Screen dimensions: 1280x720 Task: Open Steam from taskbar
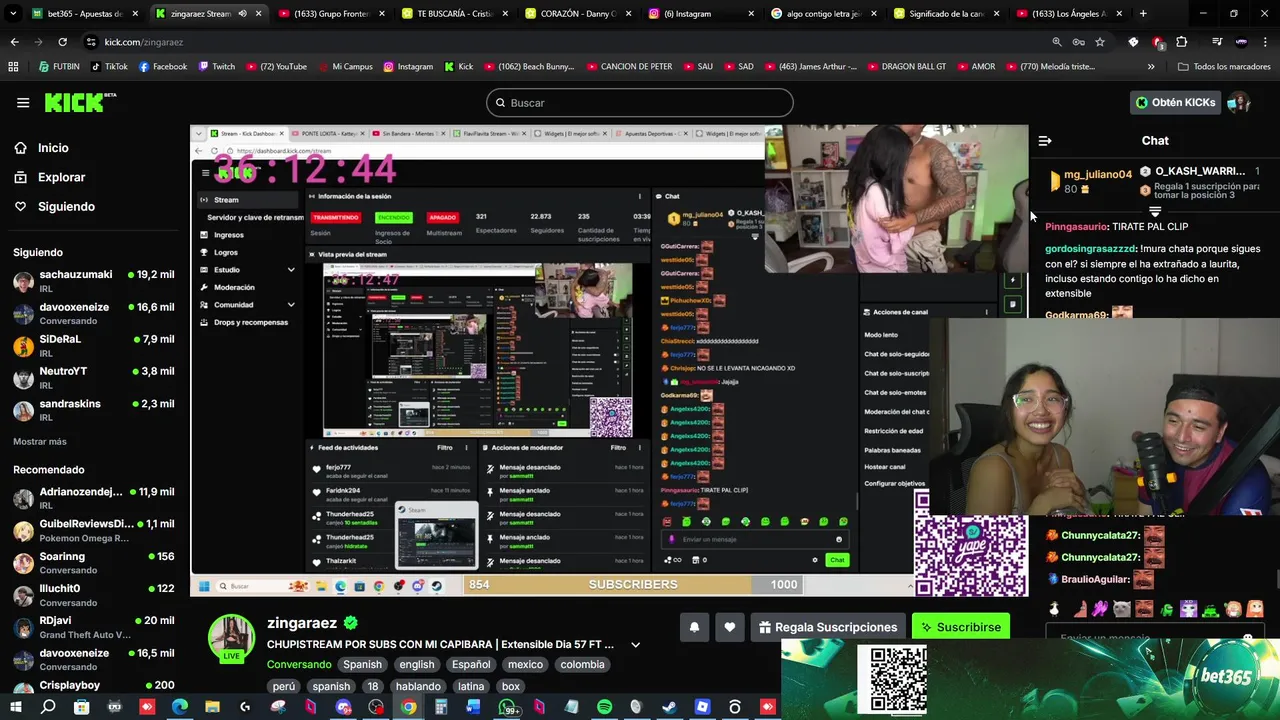[669, 707]
